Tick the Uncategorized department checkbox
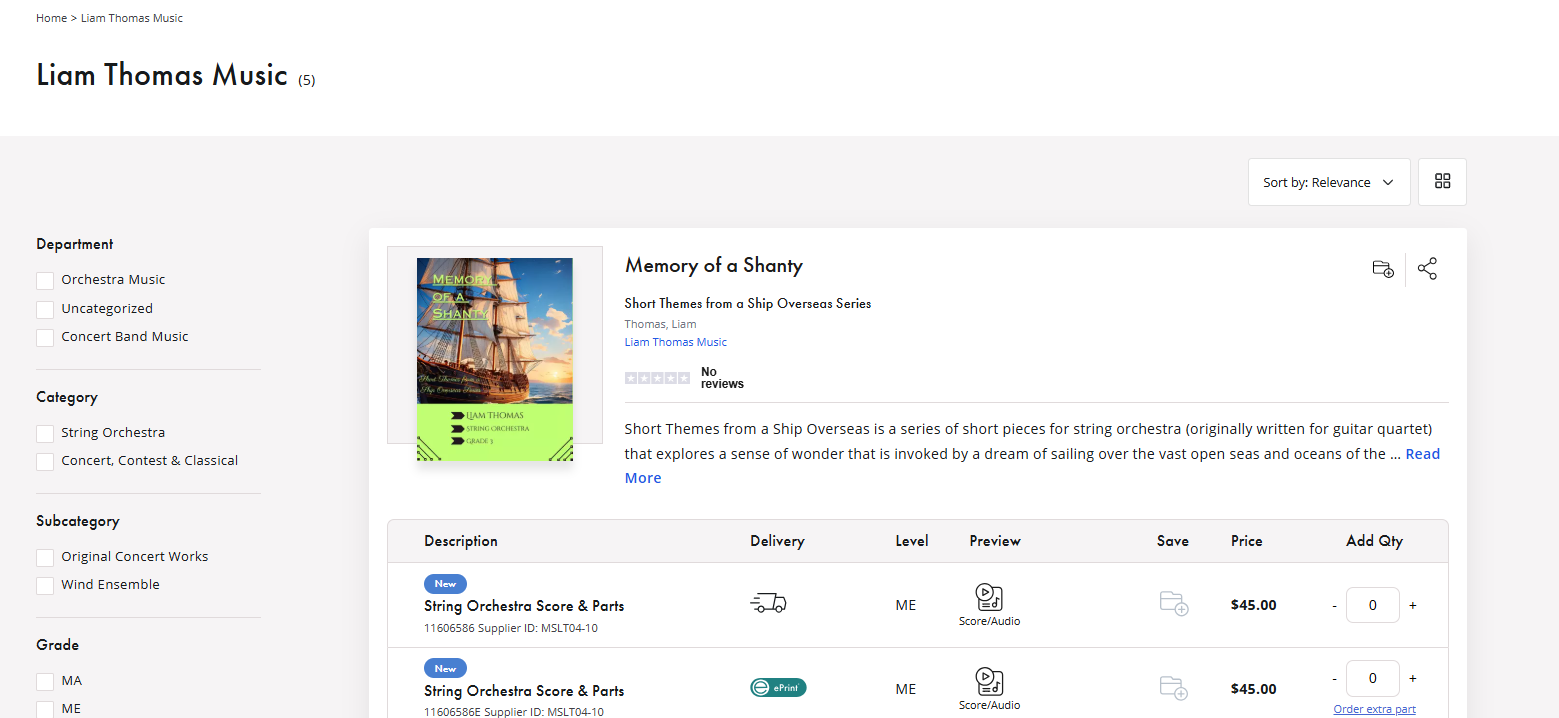This screenshot has height=718, width=1559. pos(45,310)
